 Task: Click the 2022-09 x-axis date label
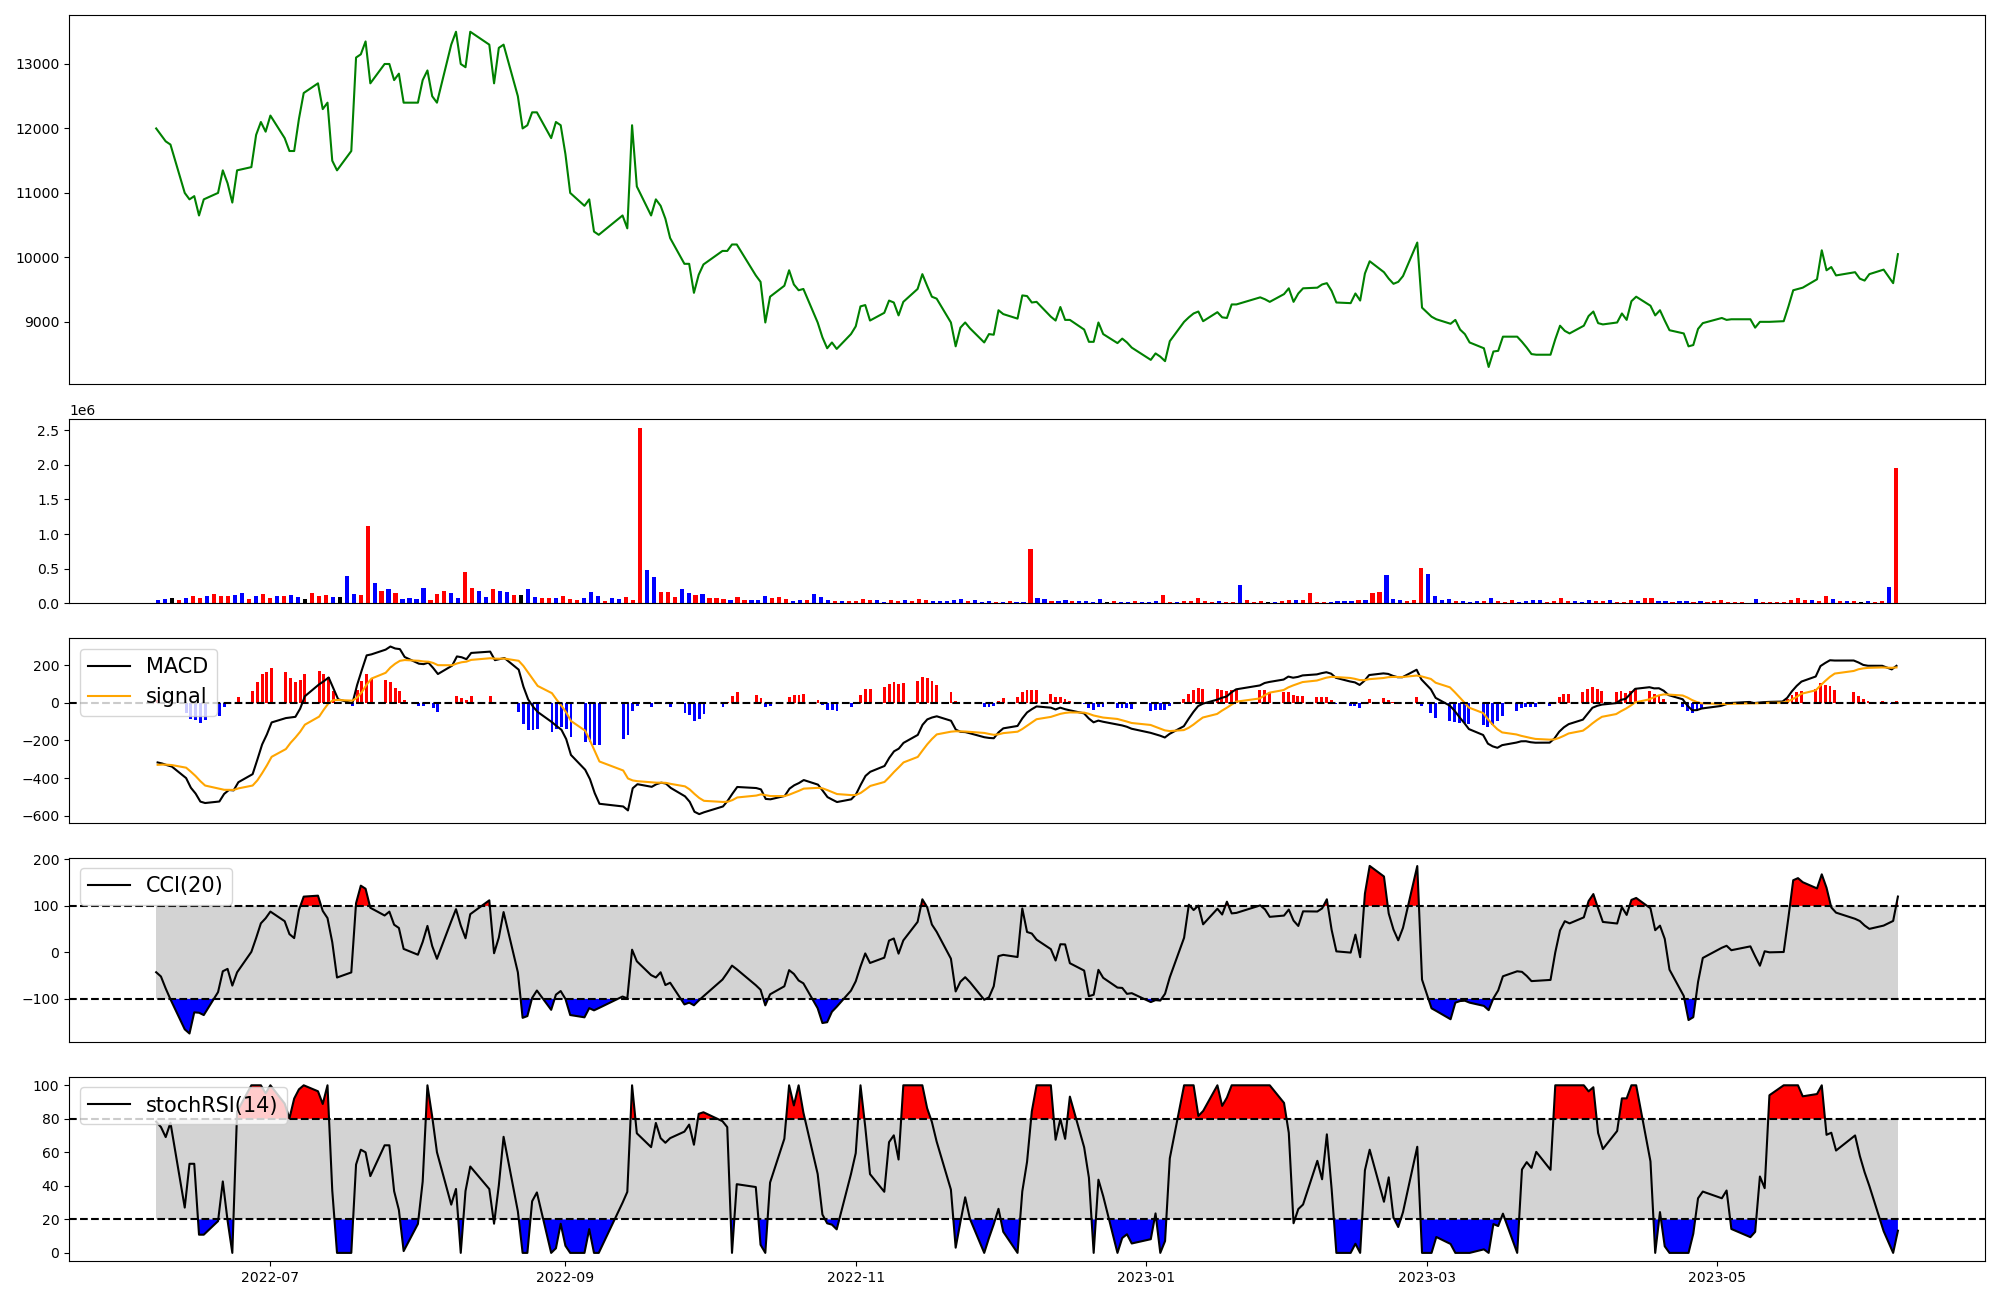(x=565, y=1277)
